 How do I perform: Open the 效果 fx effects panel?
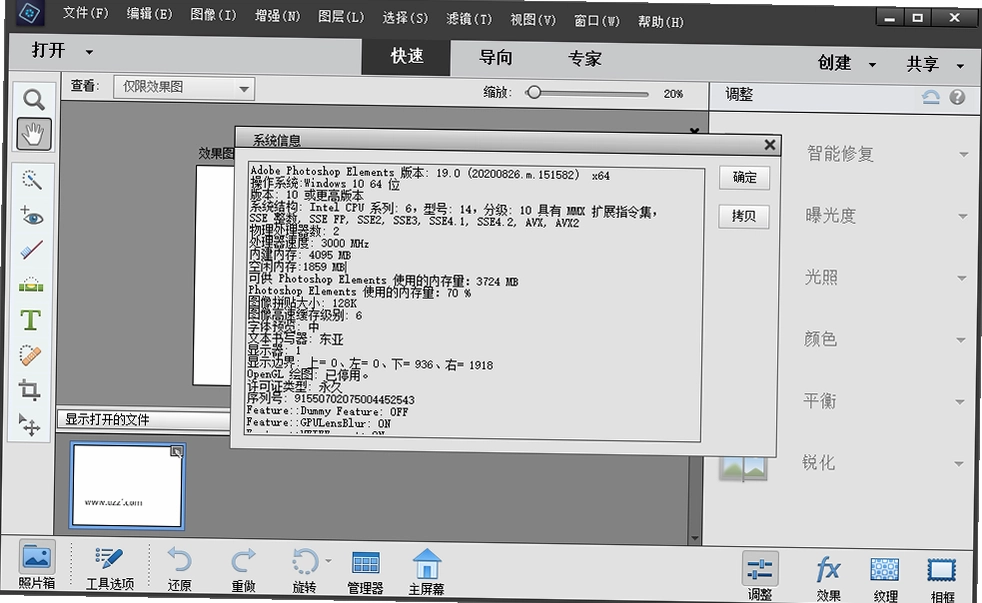point(828,578)
